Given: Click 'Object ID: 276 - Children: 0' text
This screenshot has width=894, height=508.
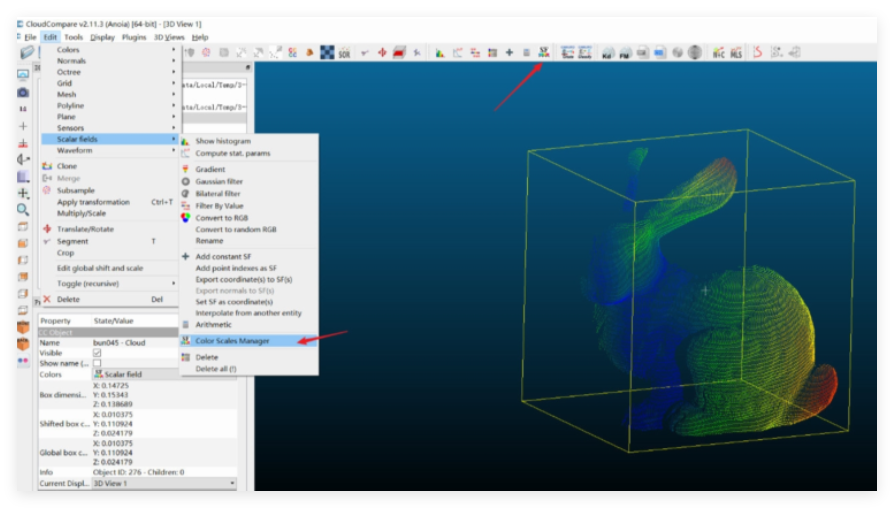Looking at the screenshot, I should point(139,472).
